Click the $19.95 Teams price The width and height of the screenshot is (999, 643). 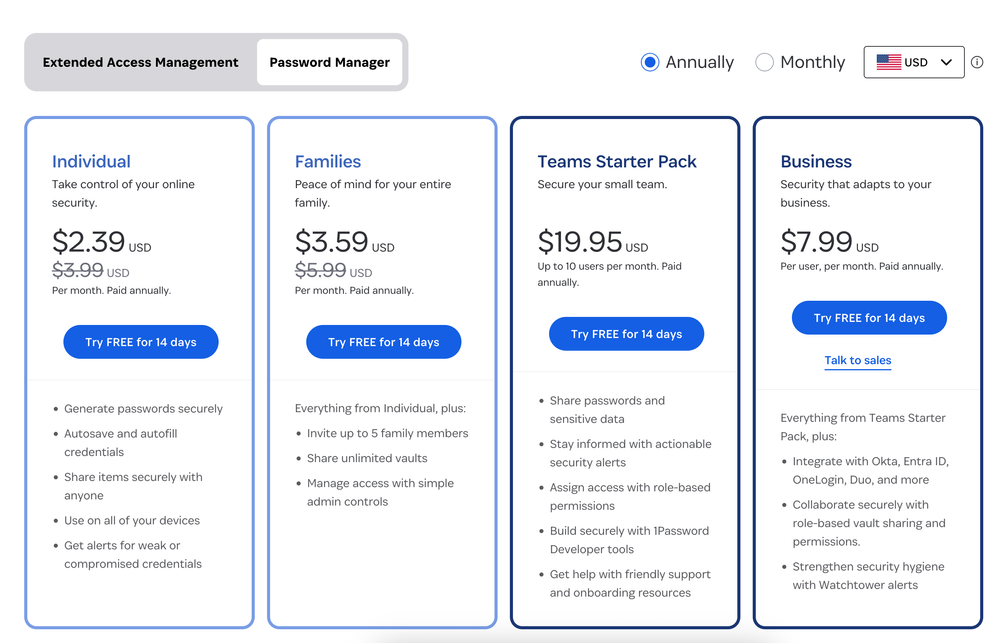(580, 242)
